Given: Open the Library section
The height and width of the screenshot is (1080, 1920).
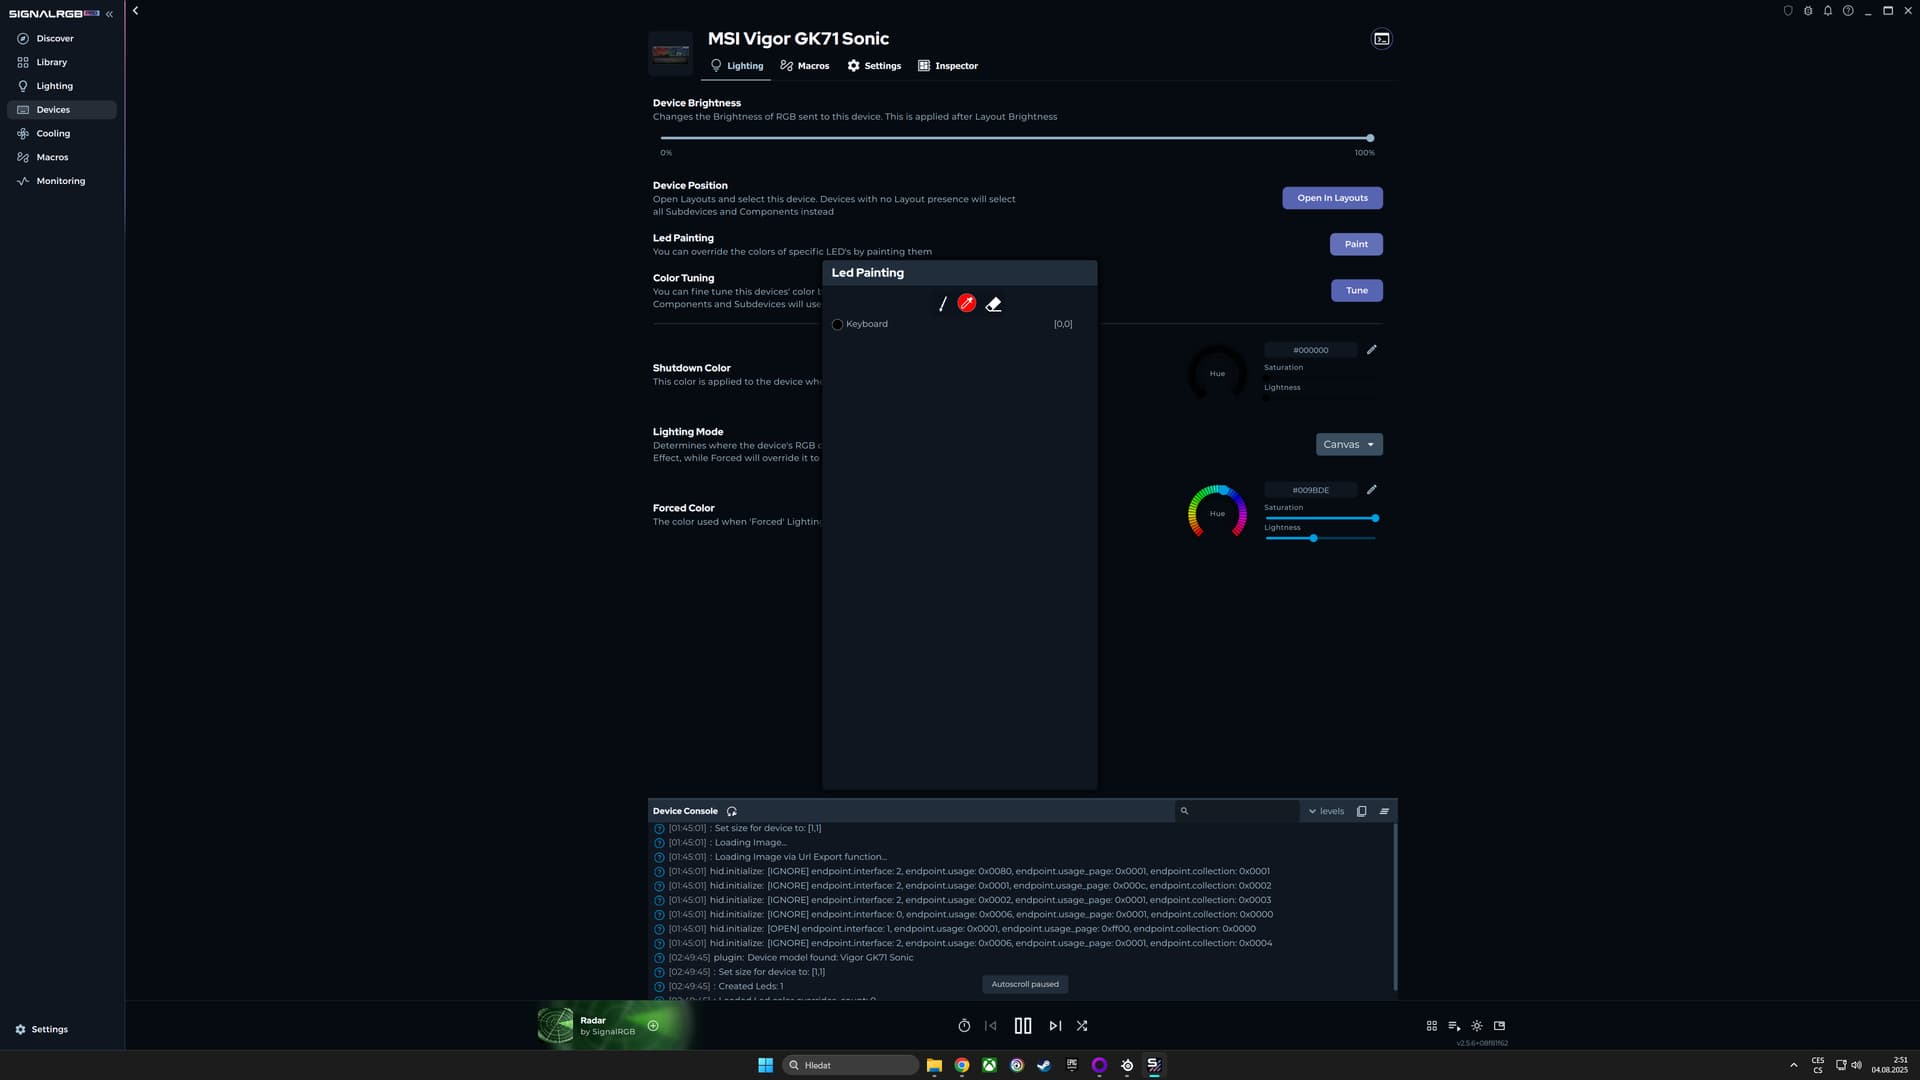Looking at the screenshot, I should click(51, 62).
